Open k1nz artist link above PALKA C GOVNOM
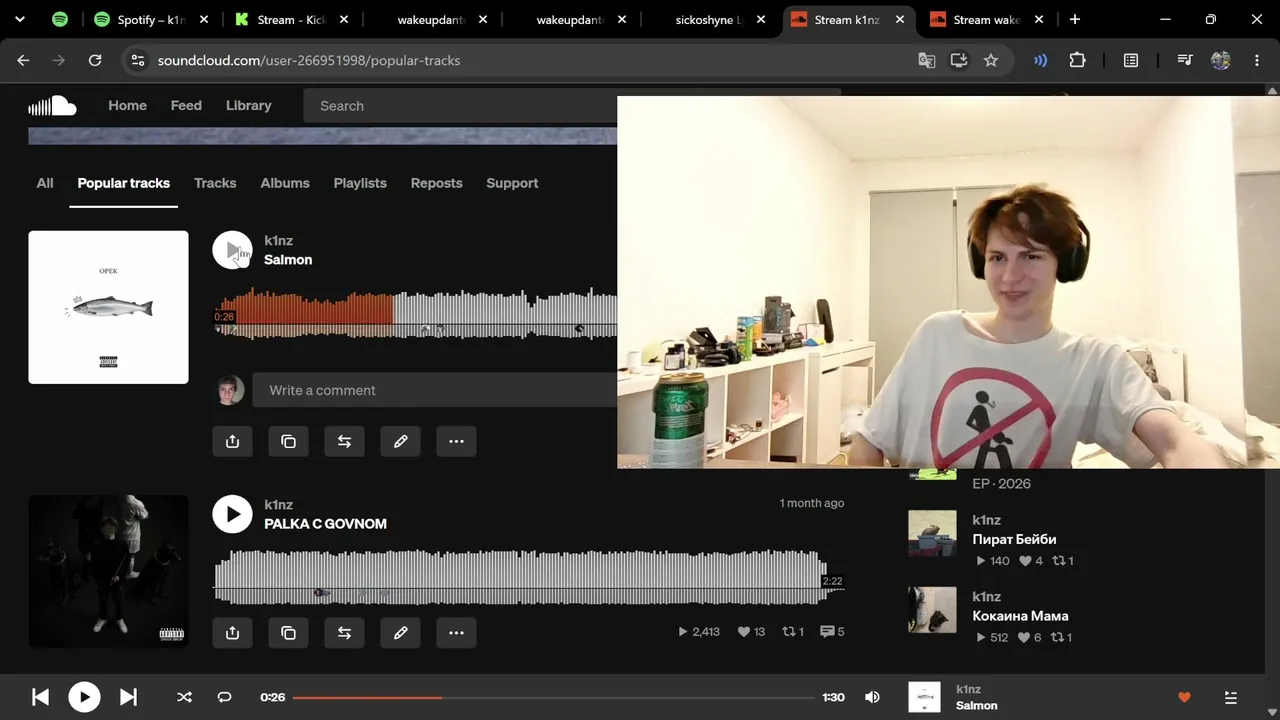 pyautogui.click(x=278, y=504)
